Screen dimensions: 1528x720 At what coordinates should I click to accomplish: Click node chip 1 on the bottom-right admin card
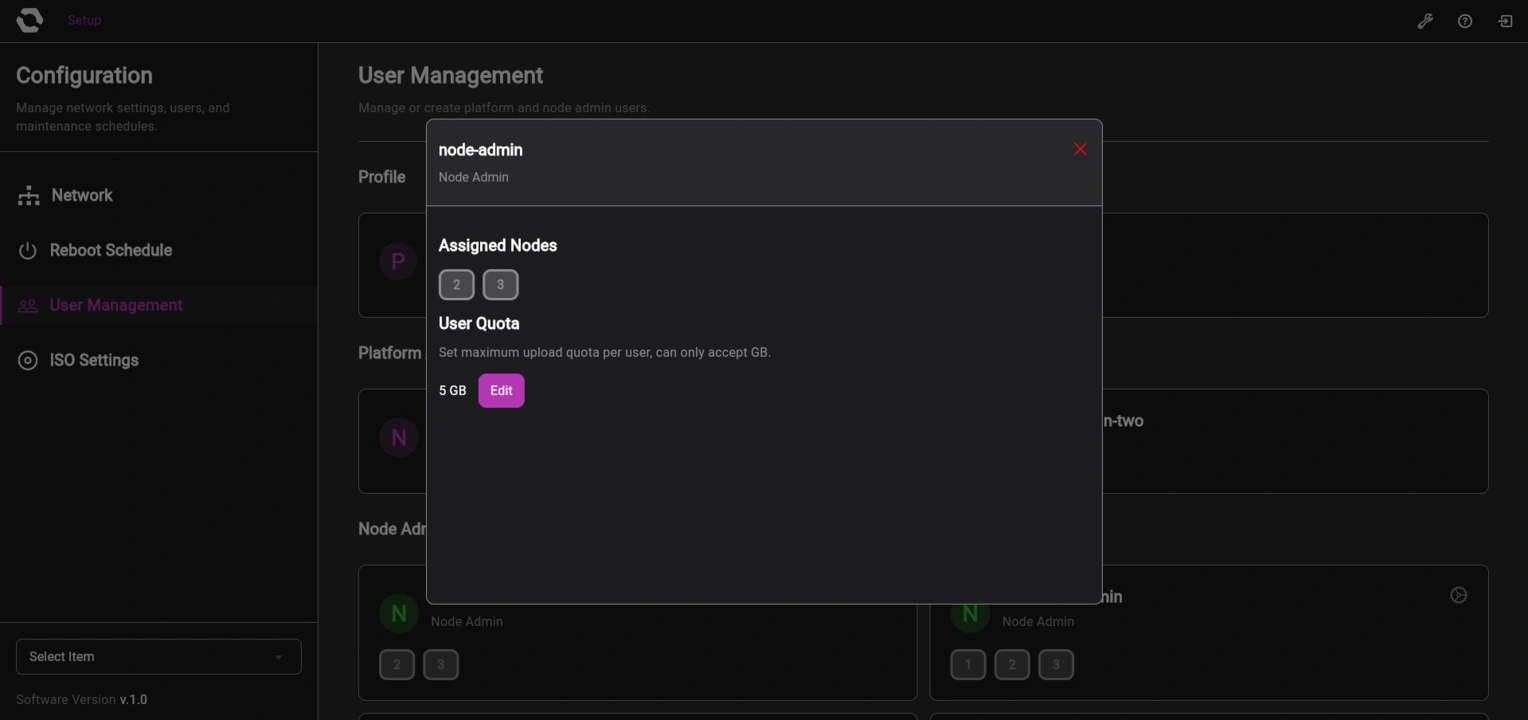[967, 663]
